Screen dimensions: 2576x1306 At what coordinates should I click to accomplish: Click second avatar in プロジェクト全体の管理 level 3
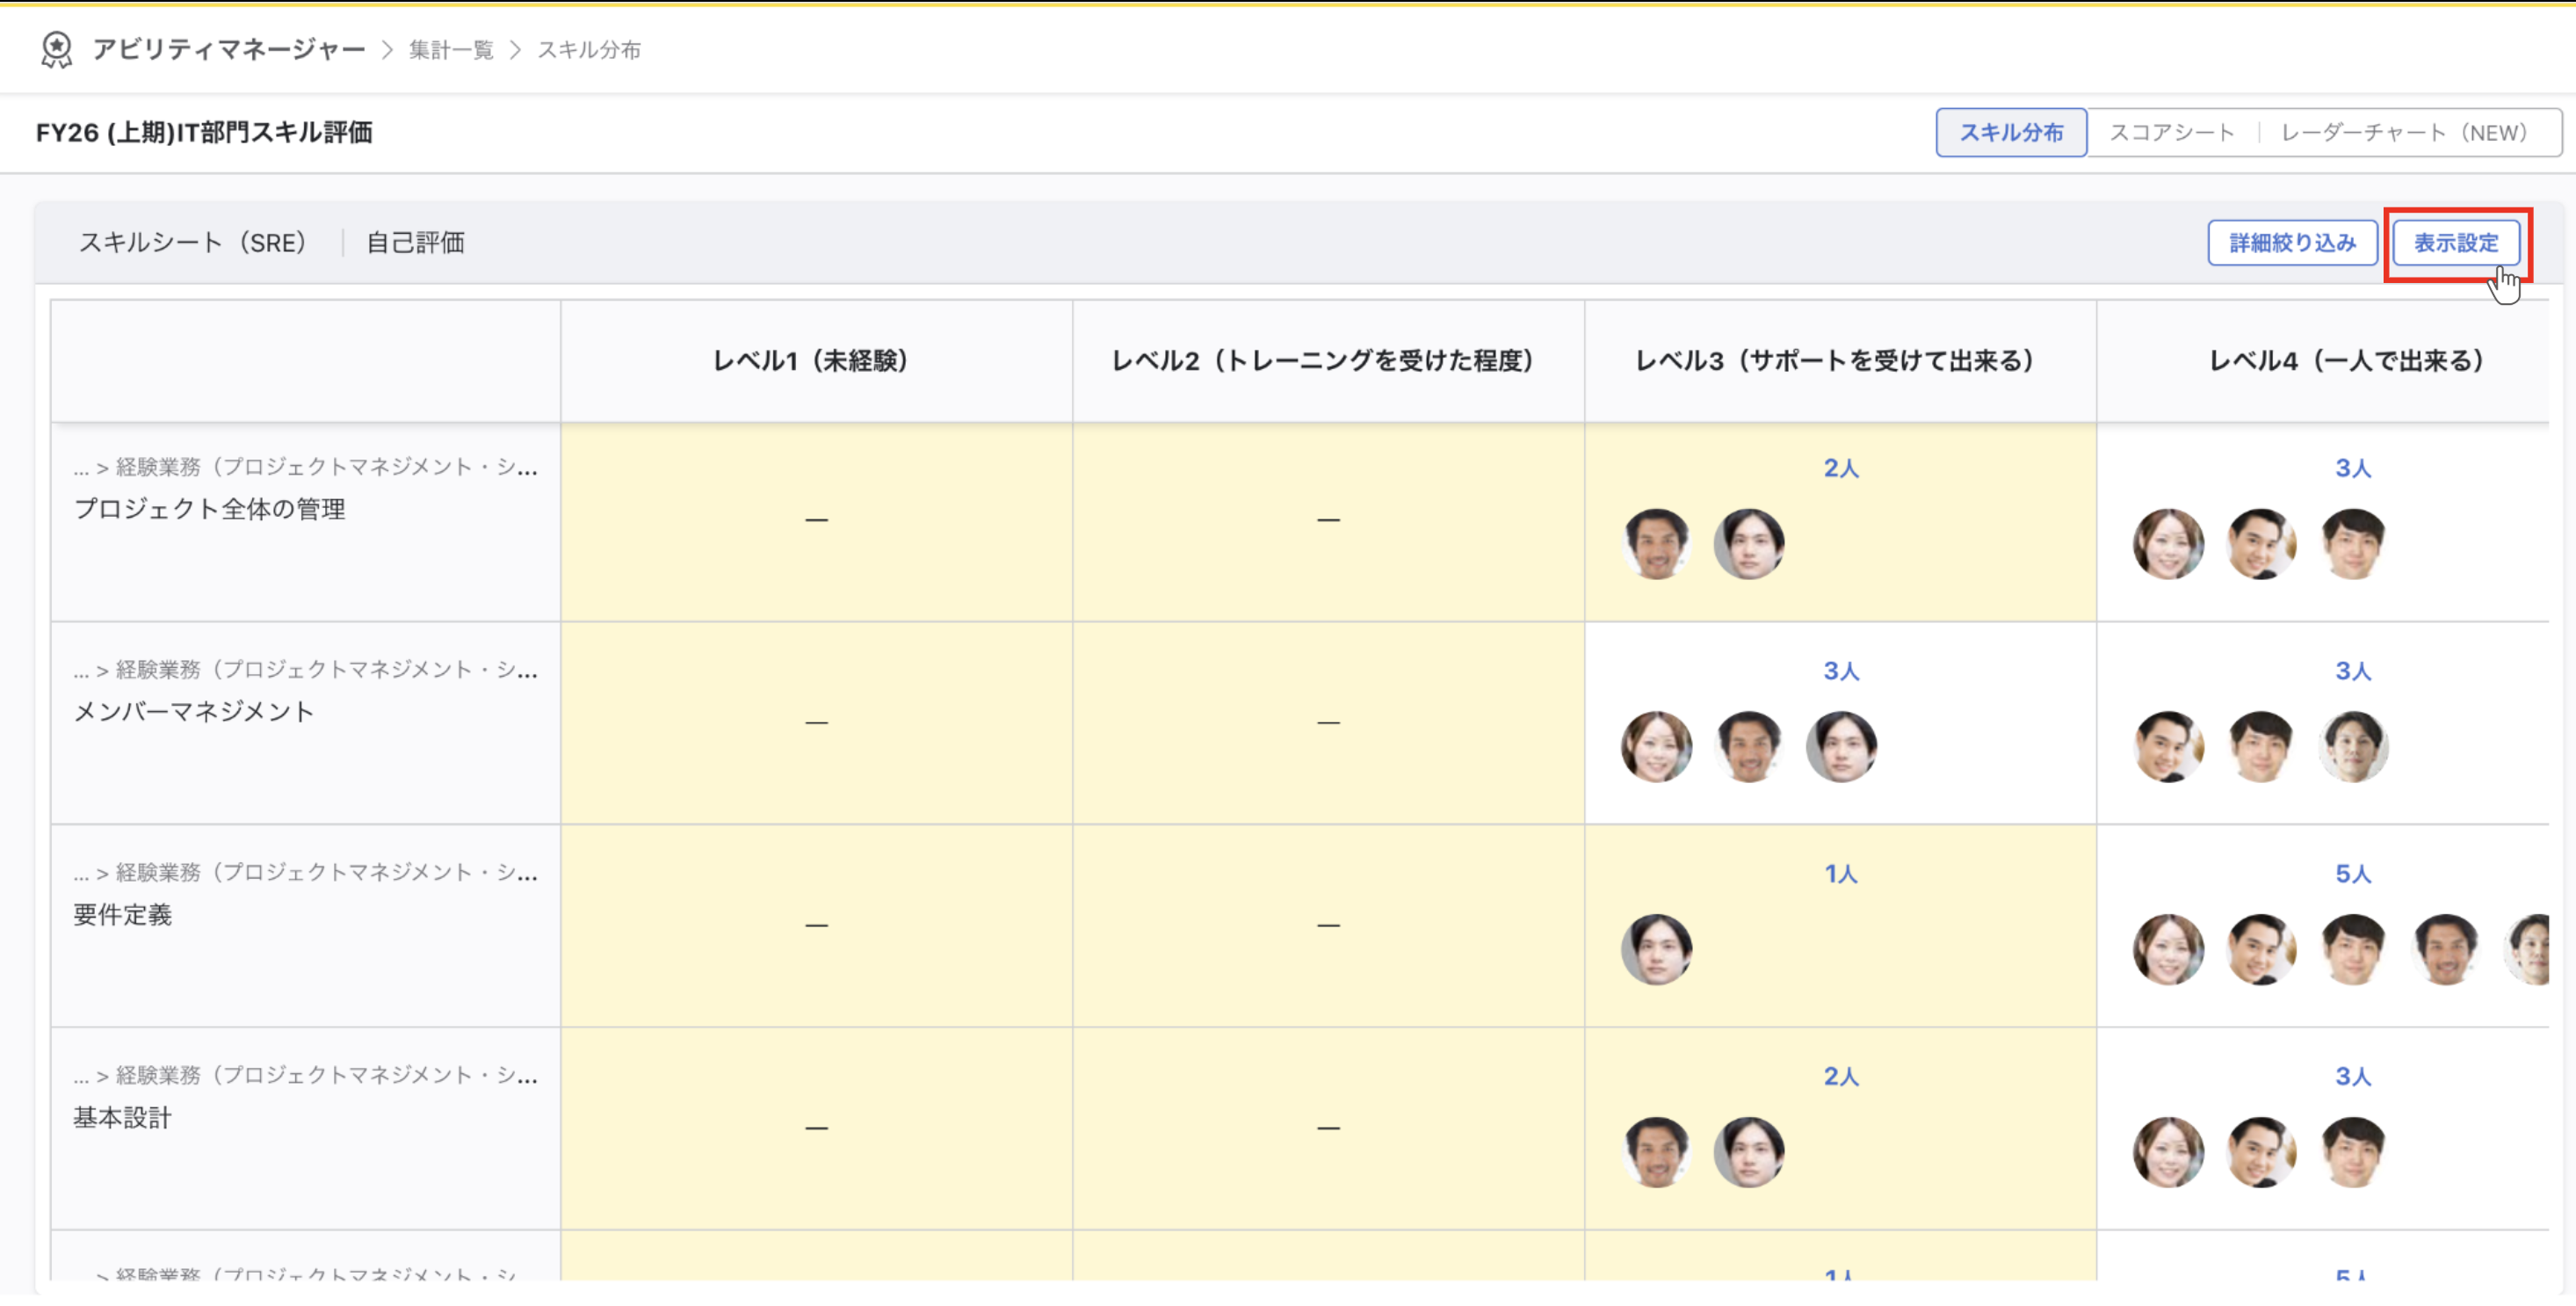(x=1749, y=544)
